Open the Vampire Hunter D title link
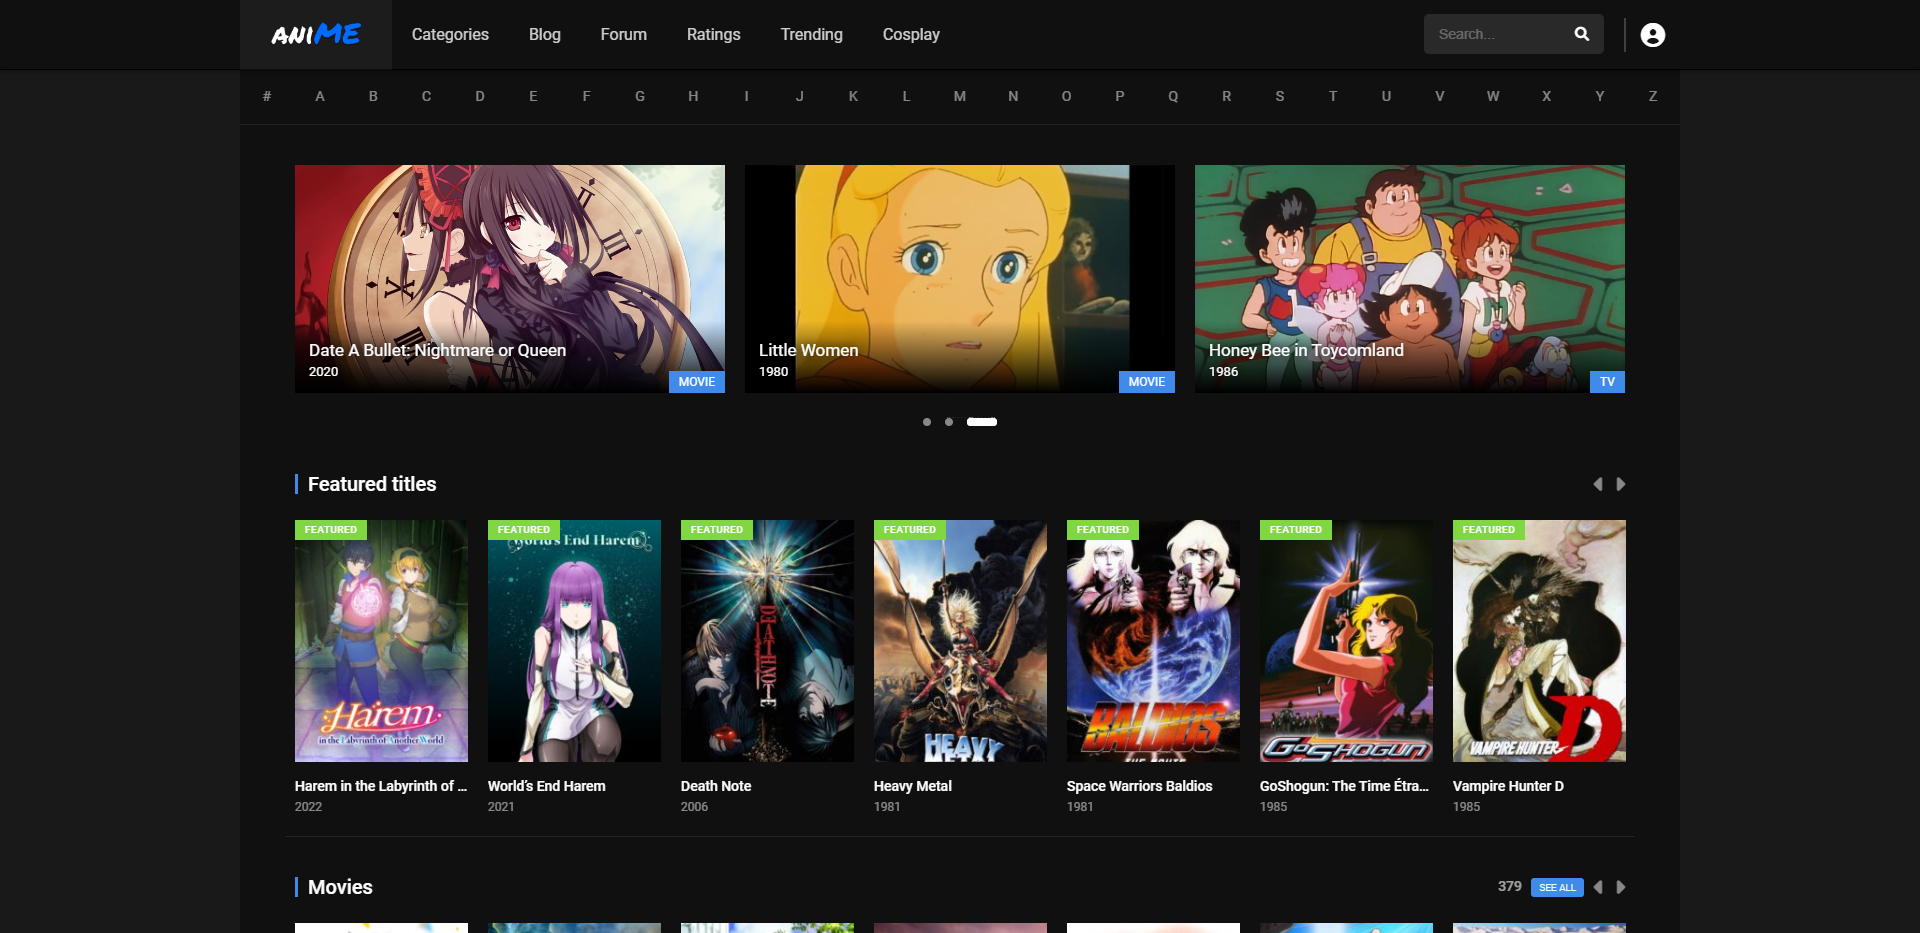Screen dimensions: 1920x933 click(1508, 786)
